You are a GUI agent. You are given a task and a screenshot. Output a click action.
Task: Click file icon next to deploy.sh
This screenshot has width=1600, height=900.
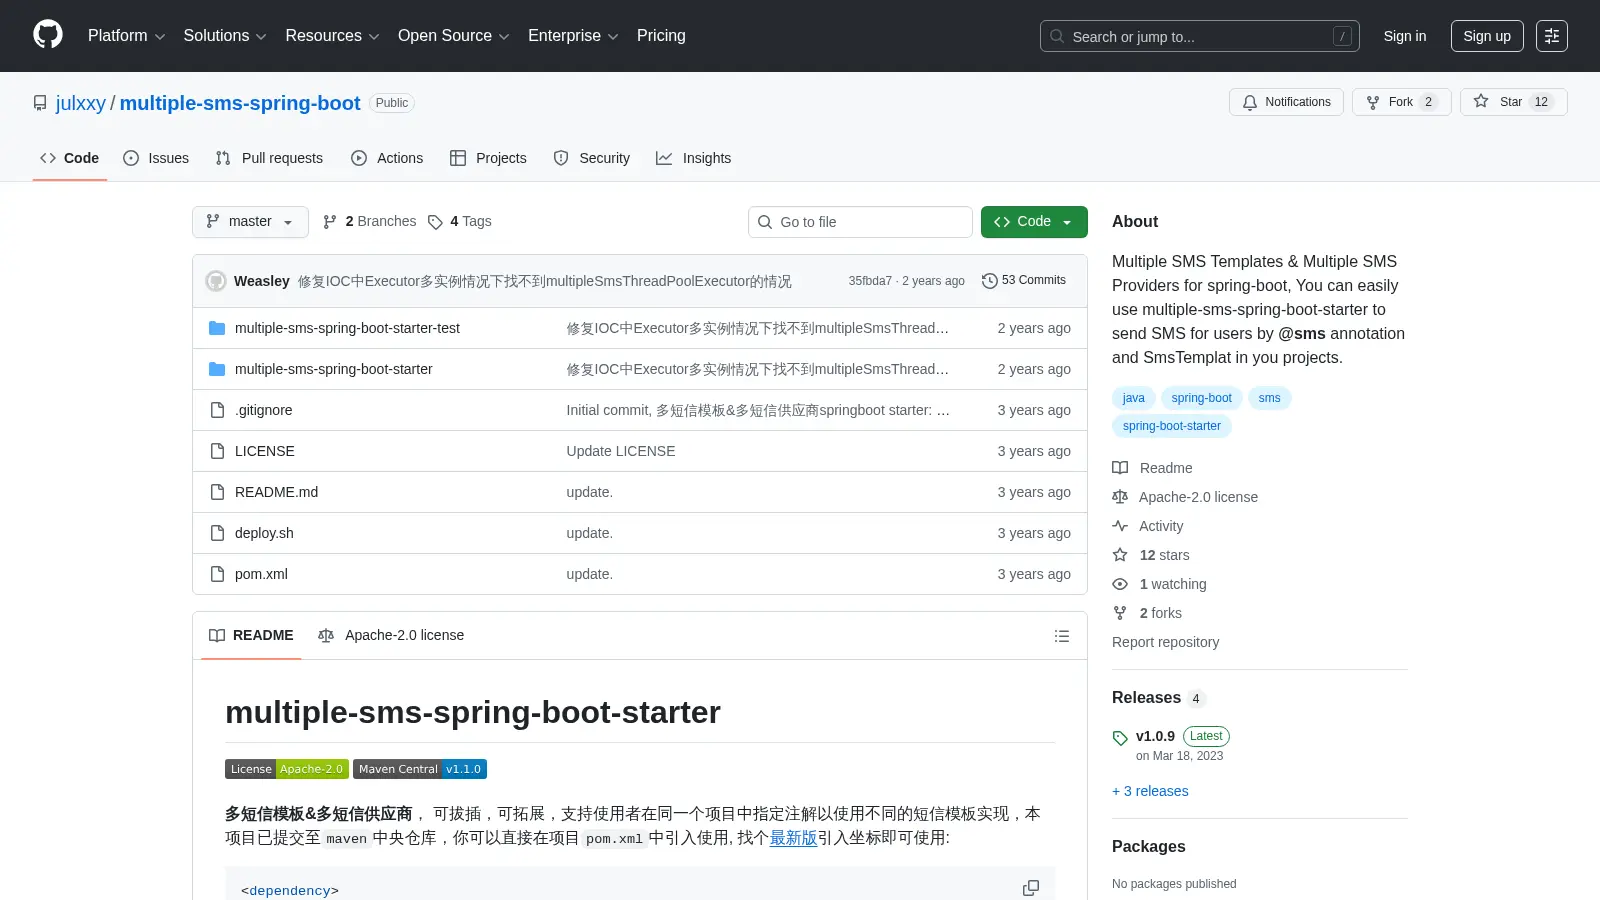click(217, 533)
